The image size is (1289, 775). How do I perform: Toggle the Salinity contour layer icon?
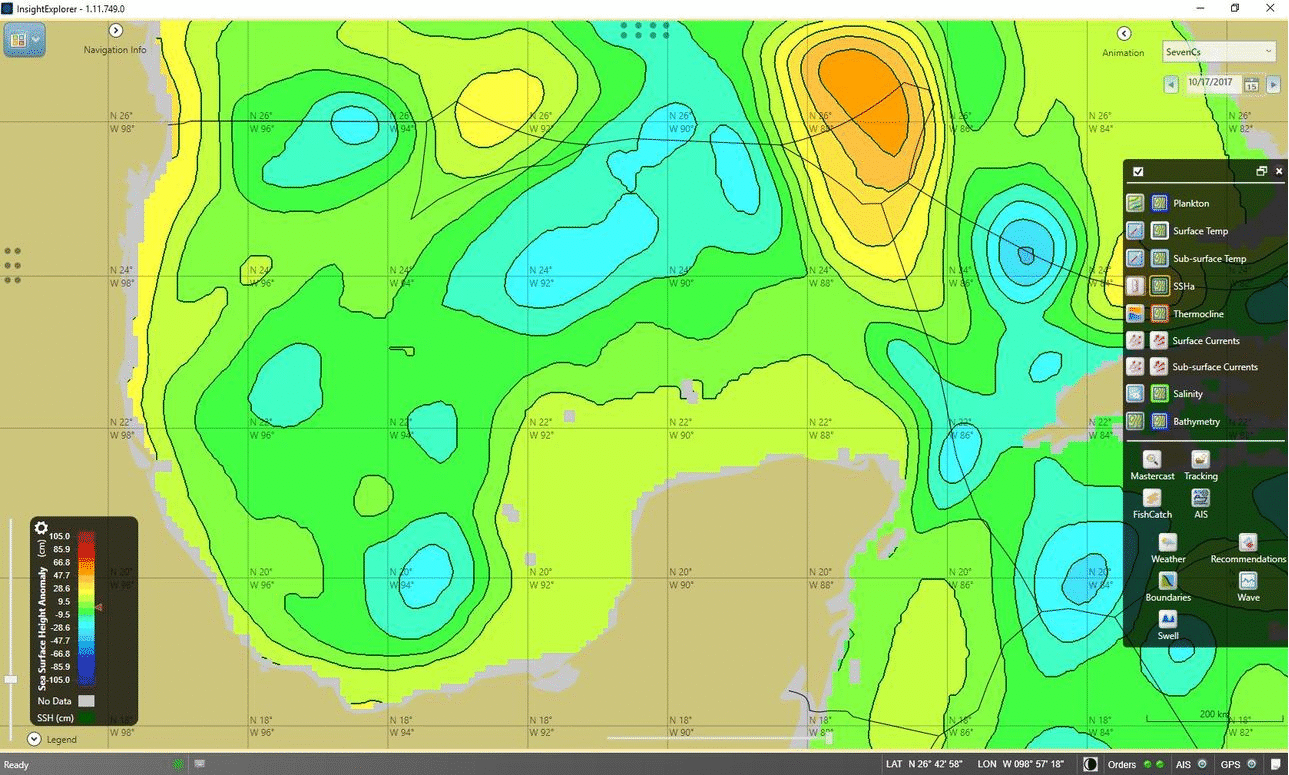[1159, 394]
